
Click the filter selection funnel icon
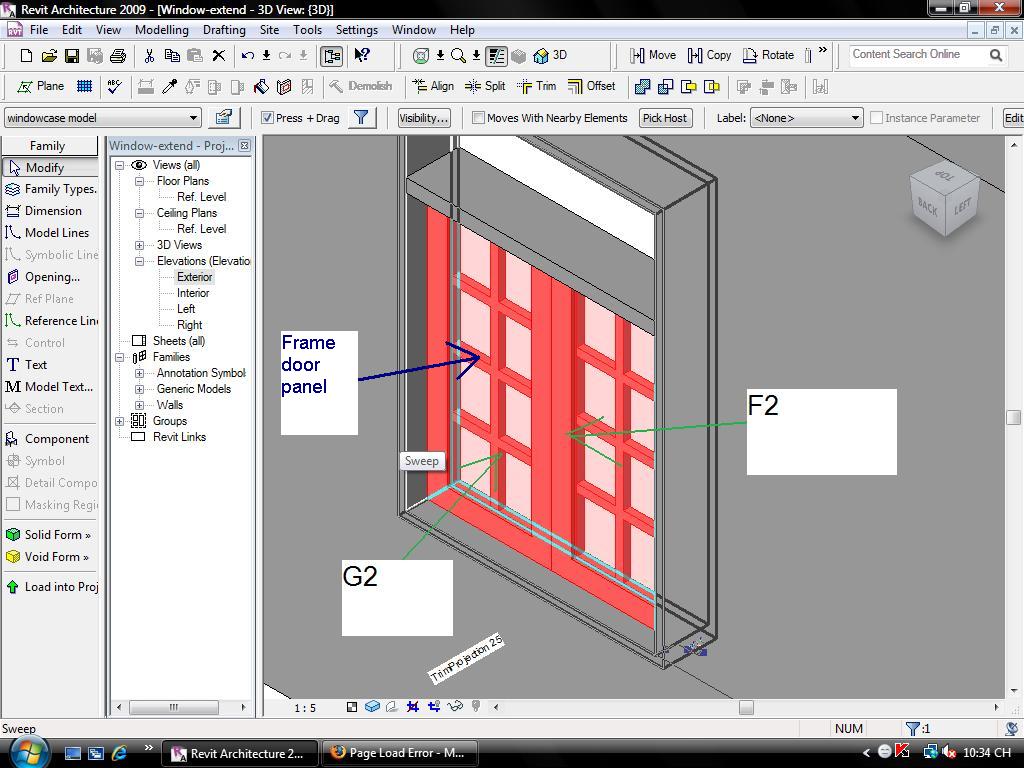[x=361, y=118]
